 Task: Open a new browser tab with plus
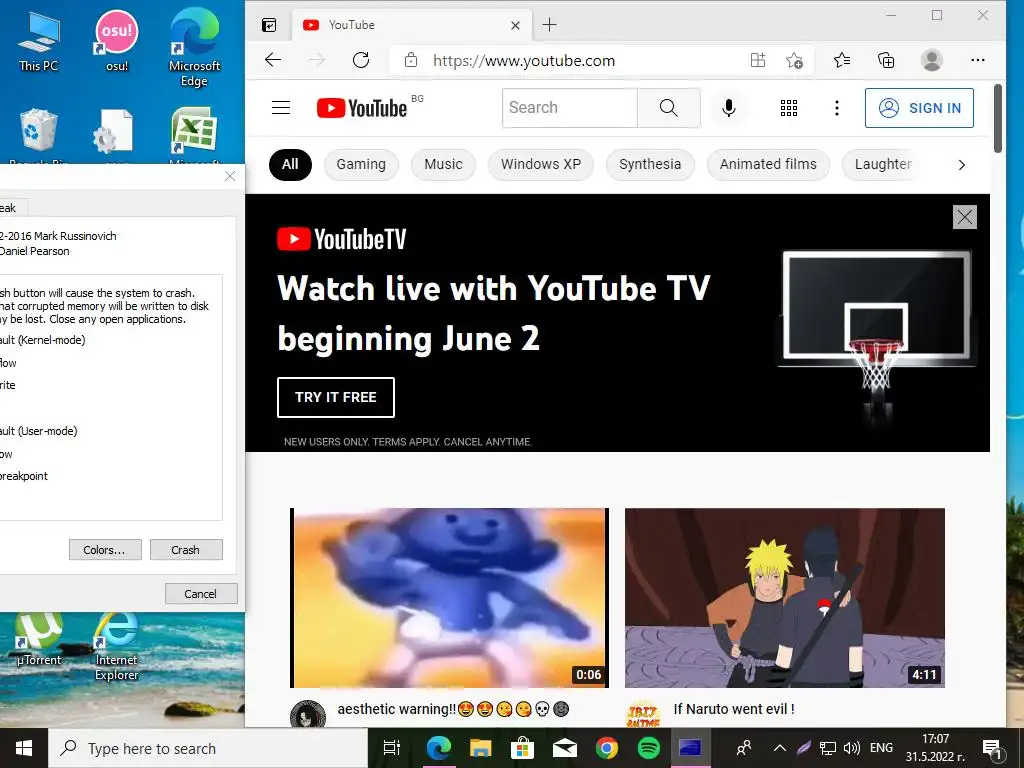(x=550, y=25)
